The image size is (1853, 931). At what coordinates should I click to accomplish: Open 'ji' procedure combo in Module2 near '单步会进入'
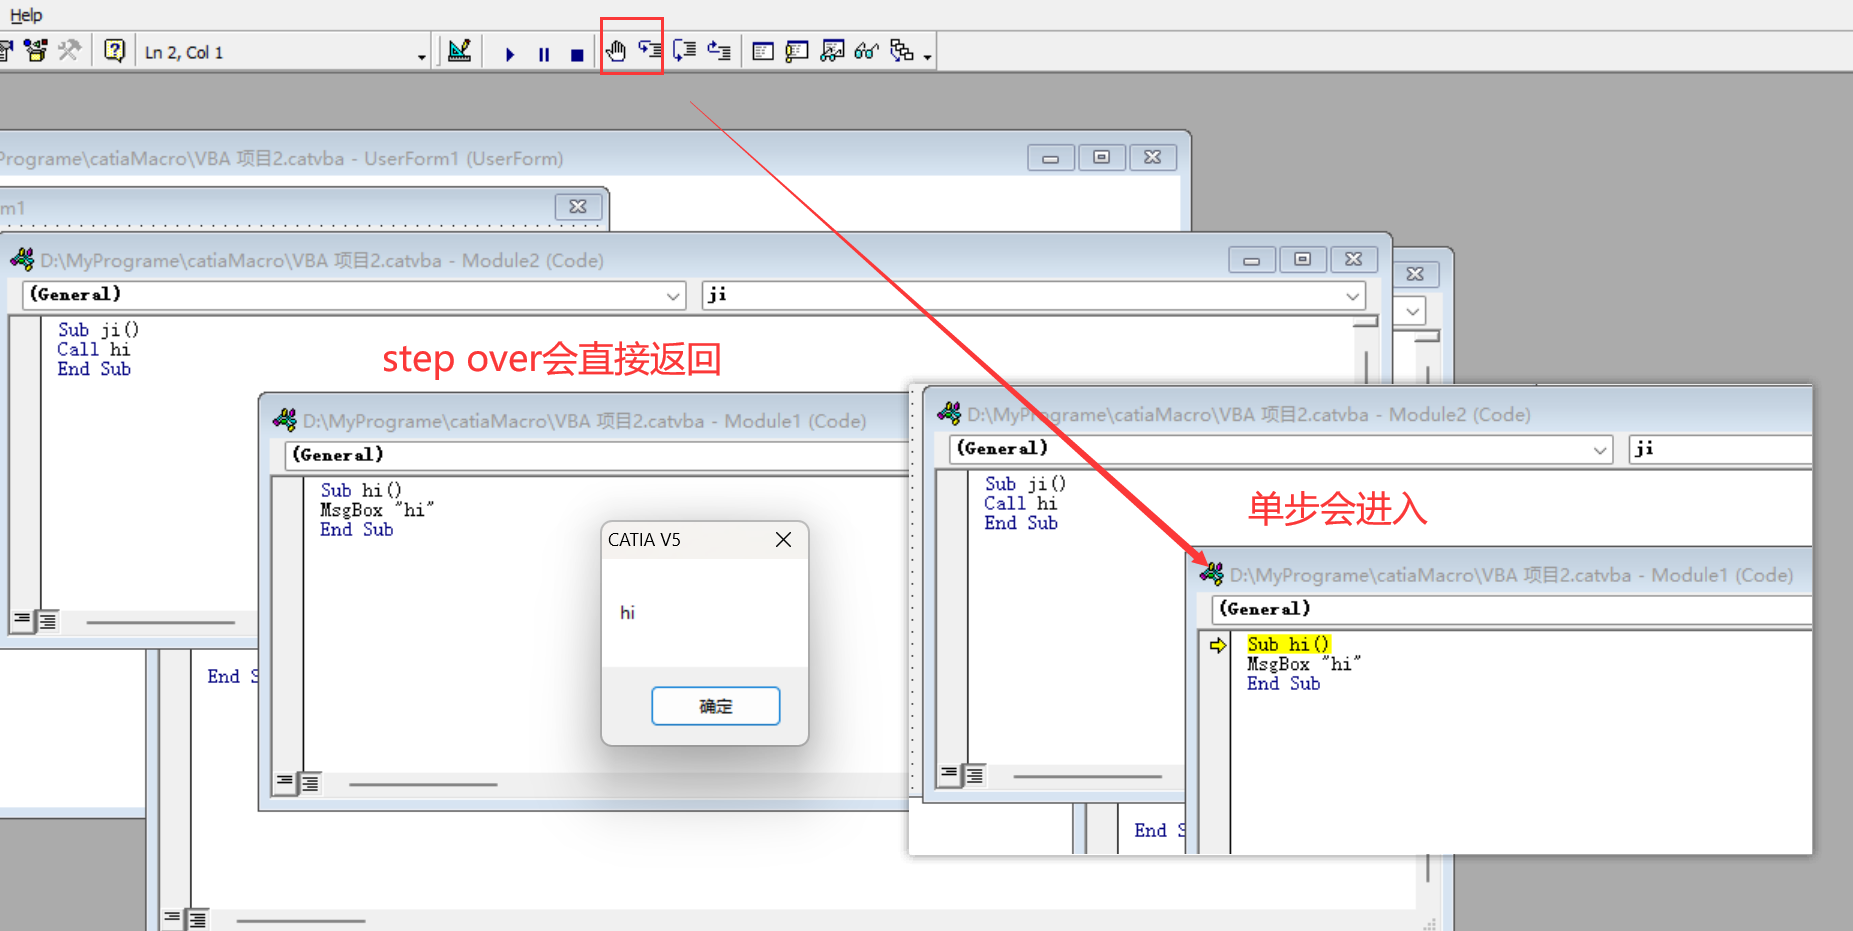1720,449
